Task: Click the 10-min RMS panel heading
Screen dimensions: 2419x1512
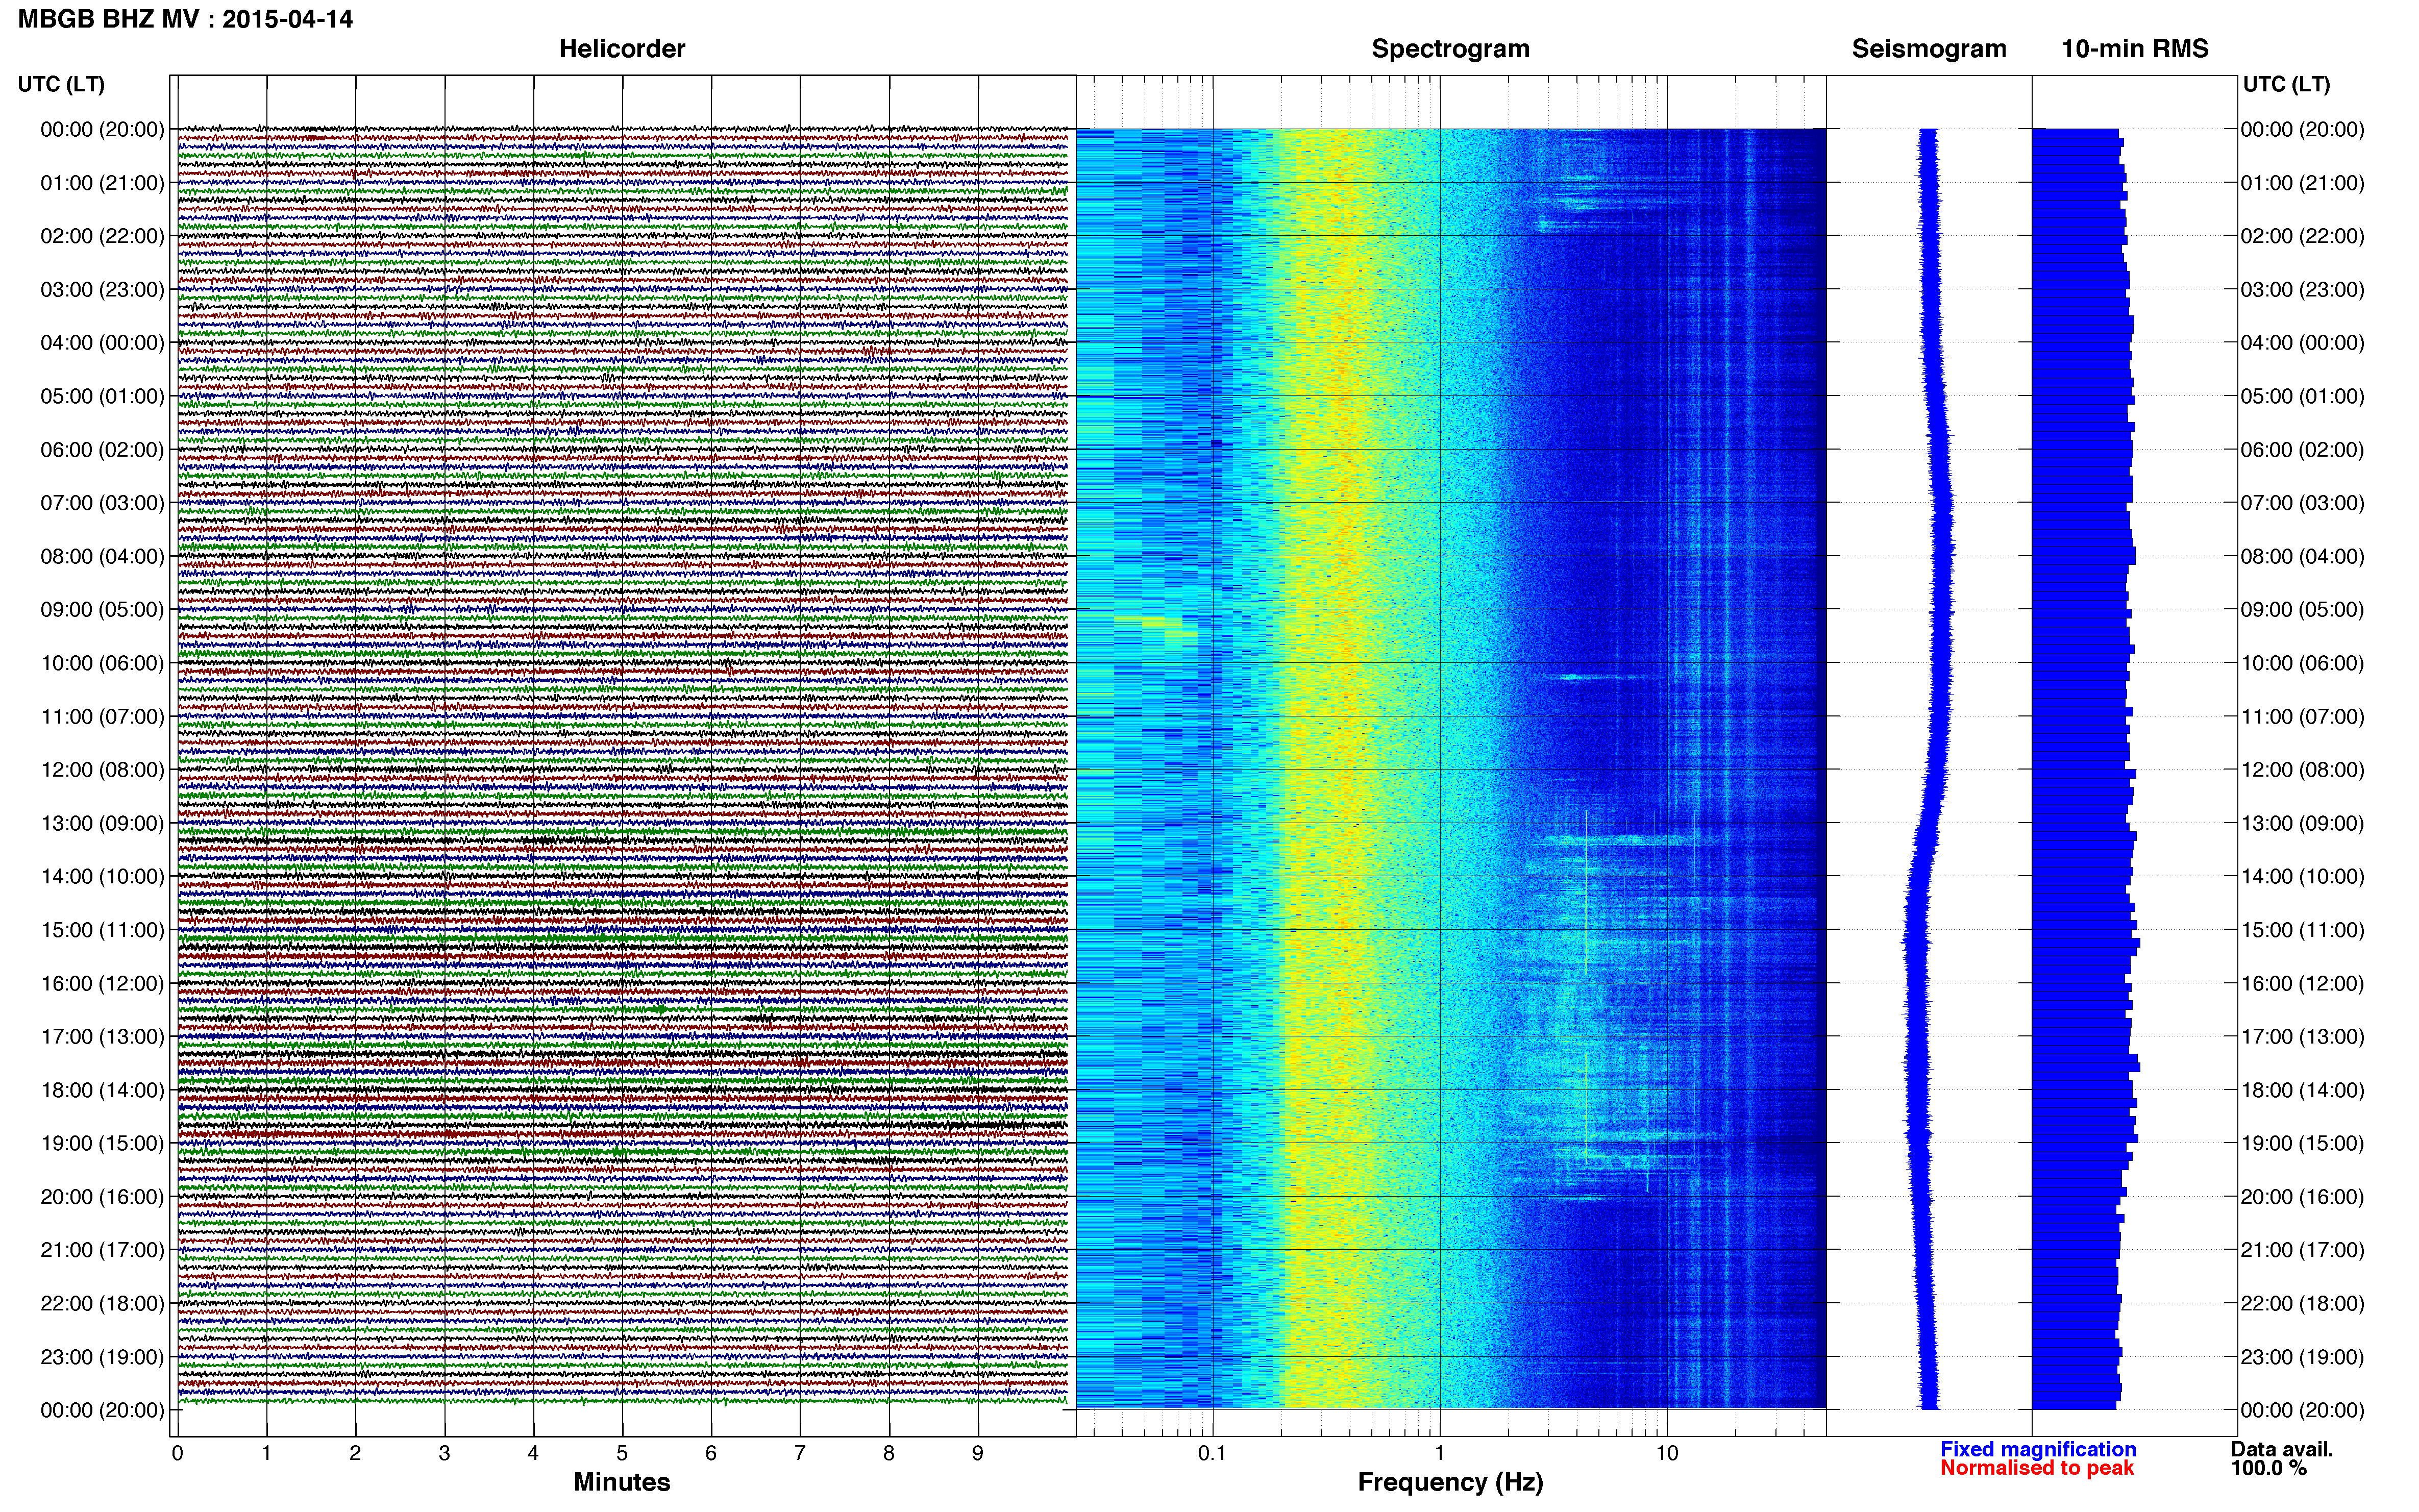Action: pyautogui.click(x=2135, y=49)
